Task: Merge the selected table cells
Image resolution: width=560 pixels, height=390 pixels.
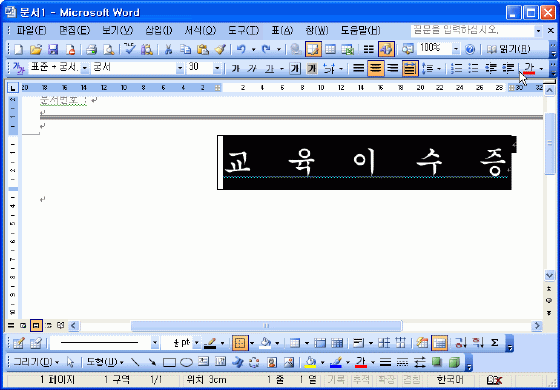Action: 320,343
